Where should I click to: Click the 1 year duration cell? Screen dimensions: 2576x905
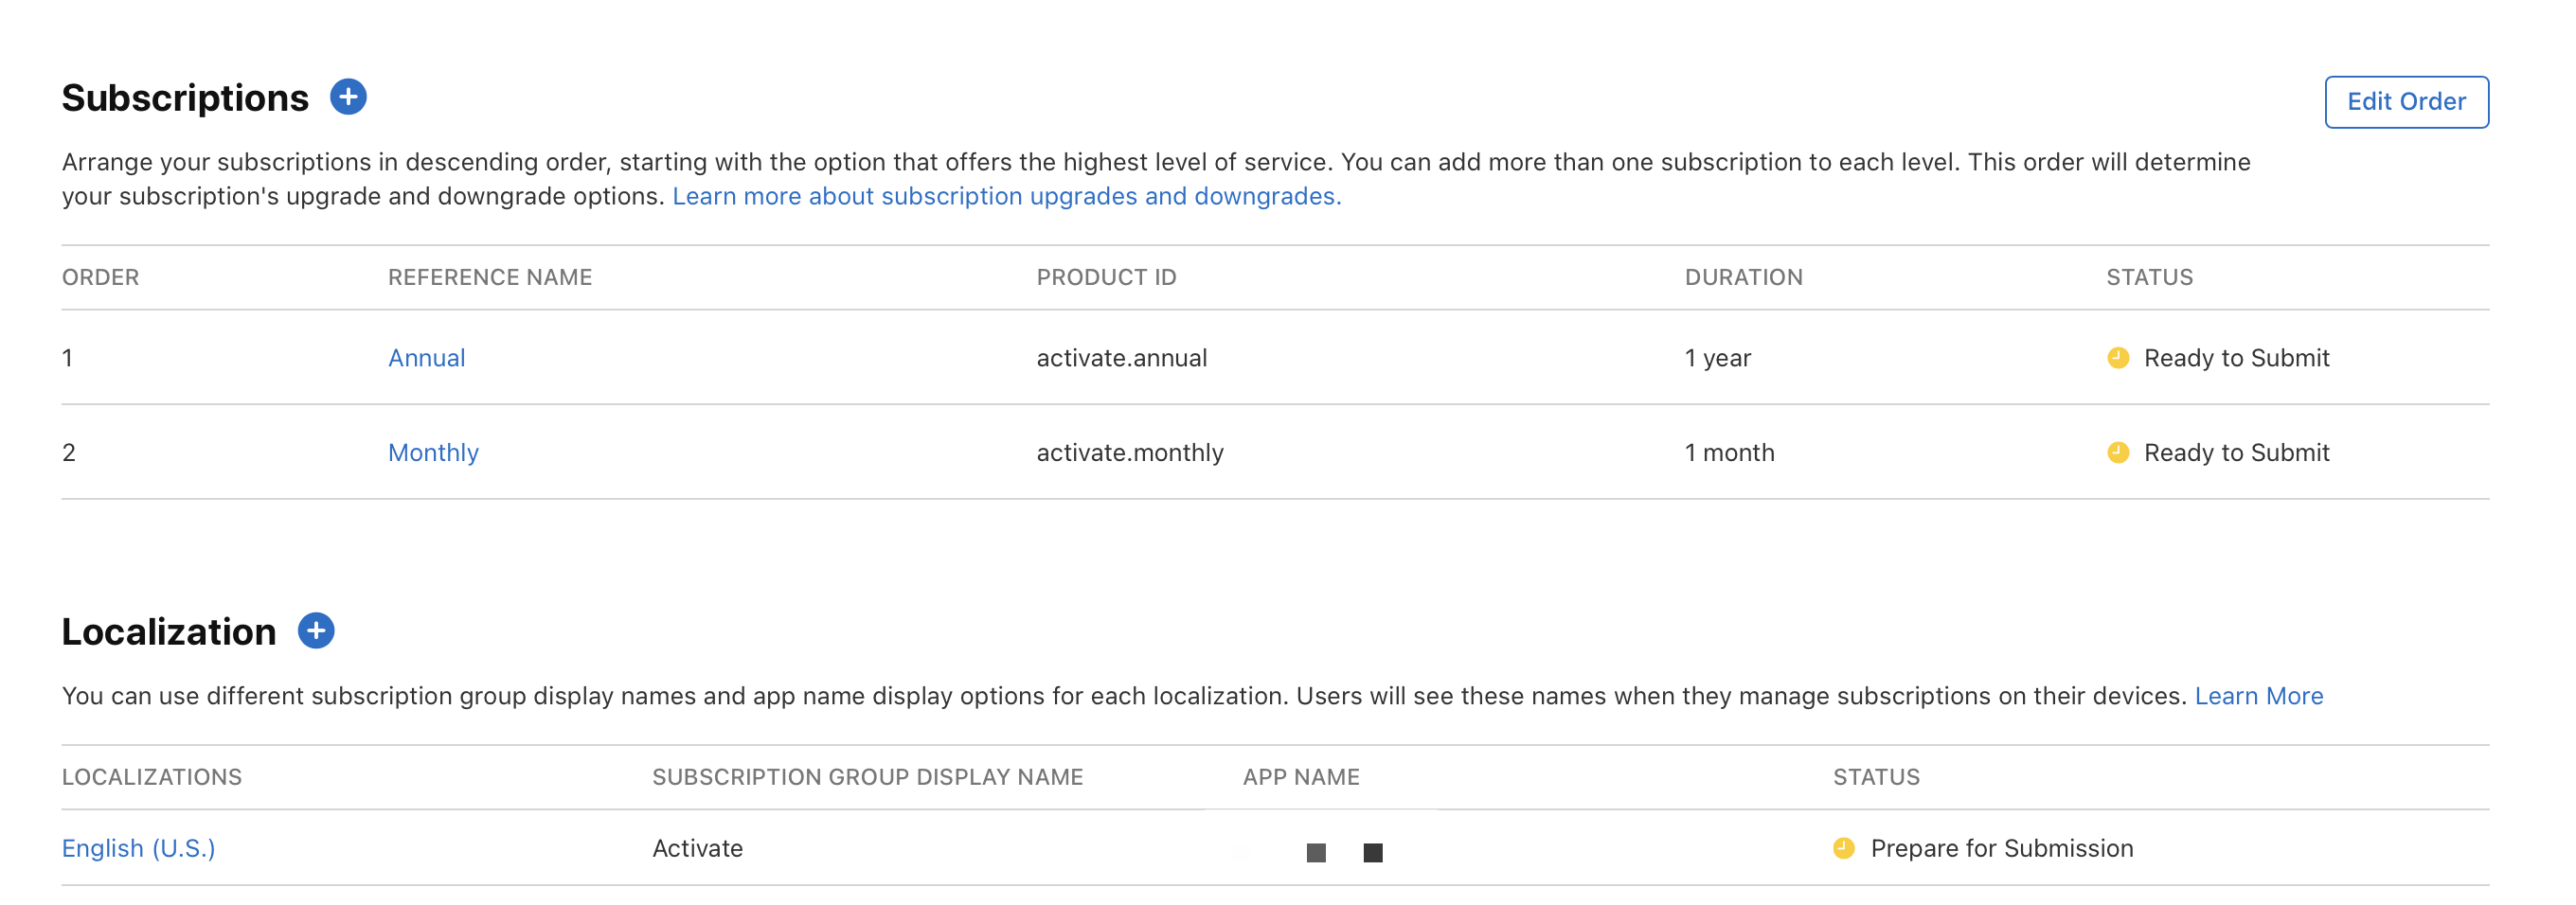coord(1717,358)
